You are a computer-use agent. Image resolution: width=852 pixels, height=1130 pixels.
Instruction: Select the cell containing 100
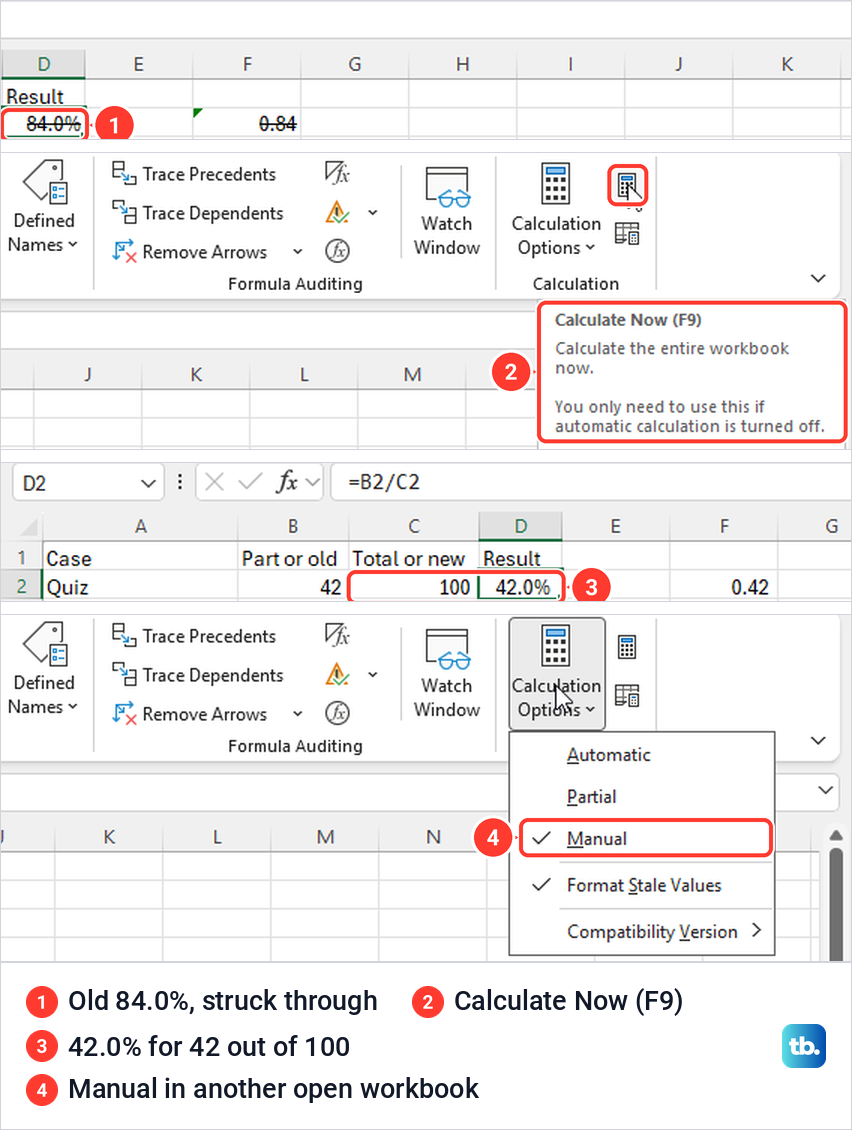(x=414, y=587)
